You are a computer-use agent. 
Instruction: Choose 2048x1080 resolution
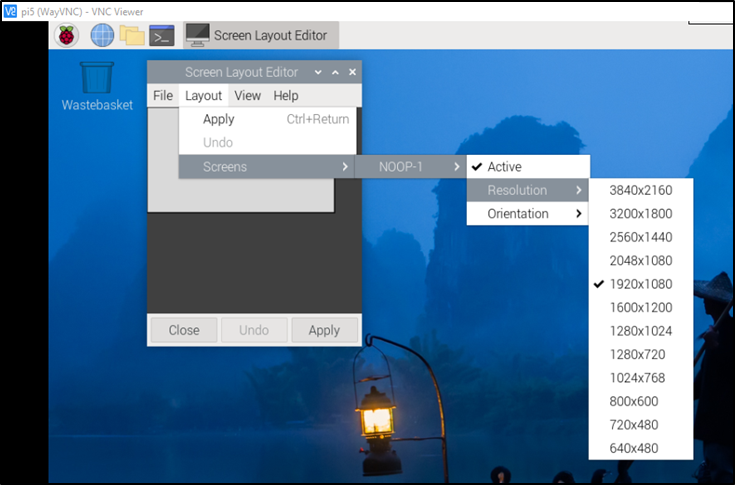pos(641,261)
